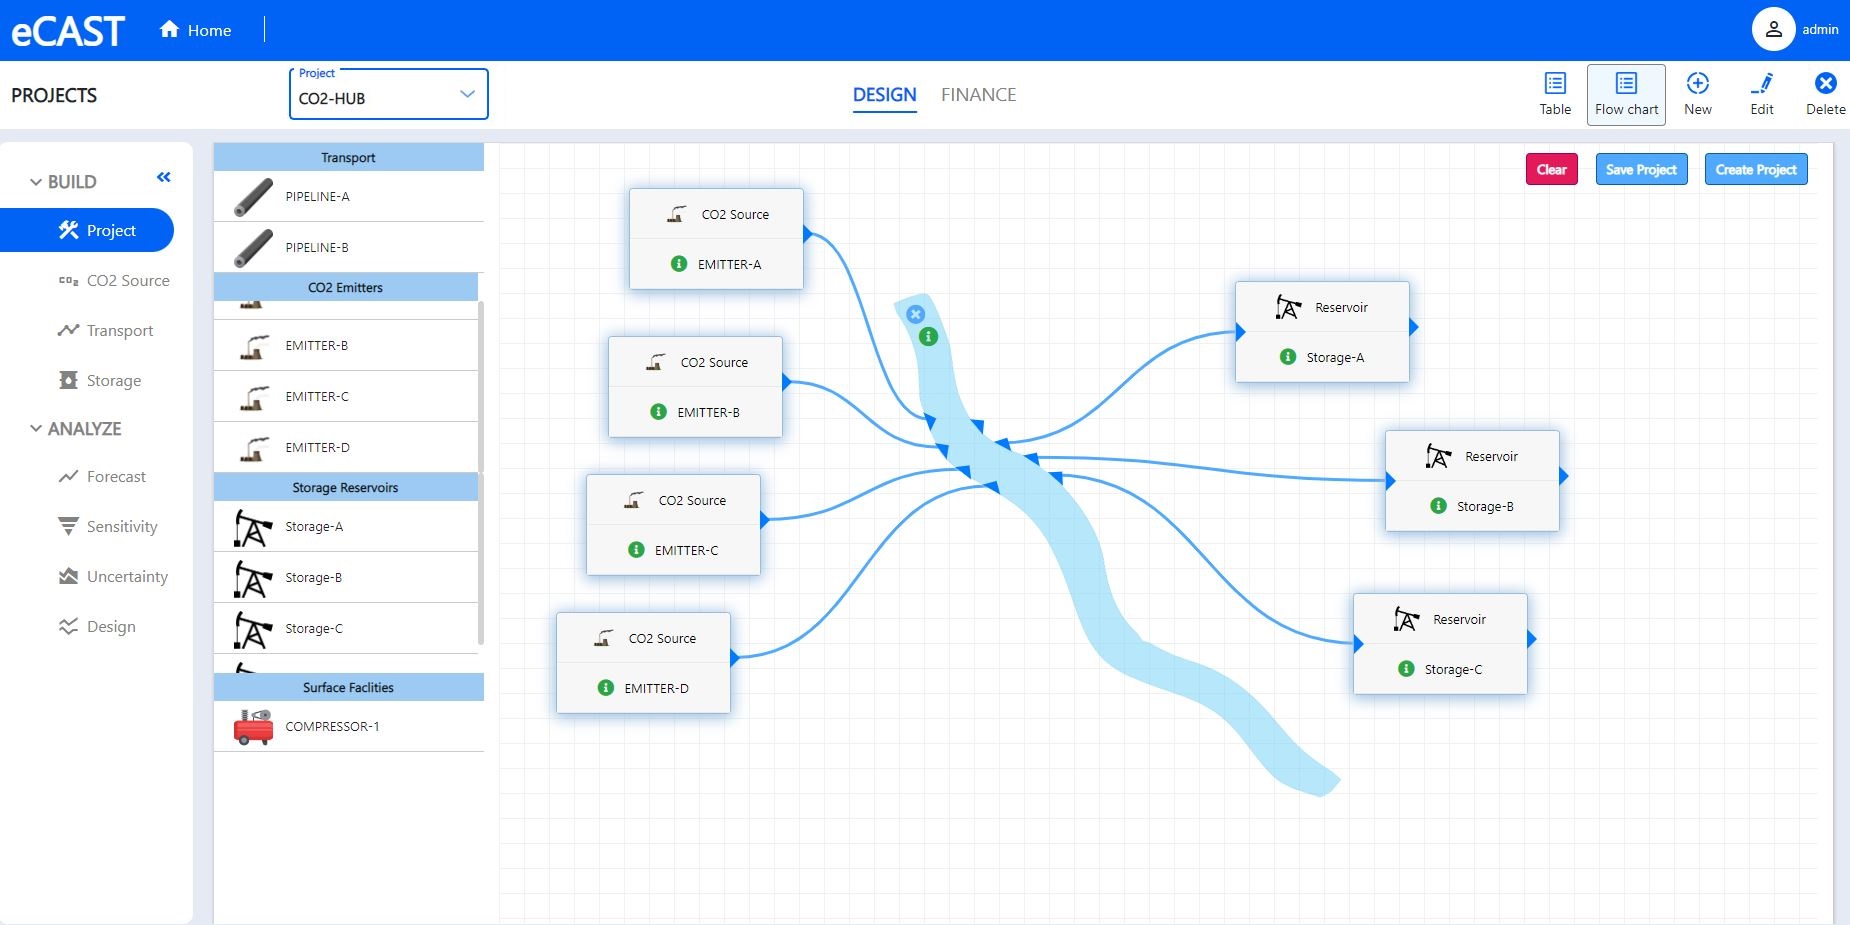The height and width of the screenshot is (925, 1850).
Task: Click info icon on EMITTER-A node
Action: [x=679, y=264]
